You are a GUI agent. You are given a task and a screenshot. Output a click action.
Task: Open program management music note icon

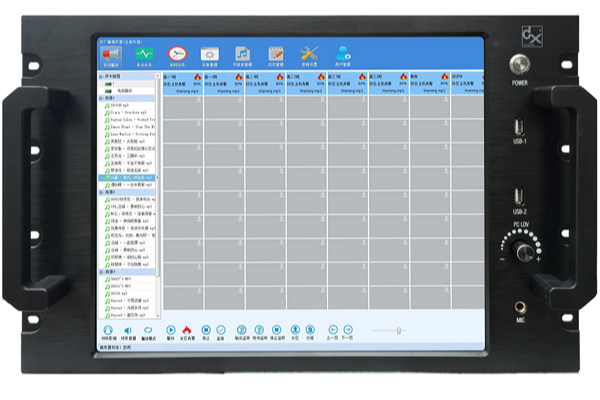243,52
